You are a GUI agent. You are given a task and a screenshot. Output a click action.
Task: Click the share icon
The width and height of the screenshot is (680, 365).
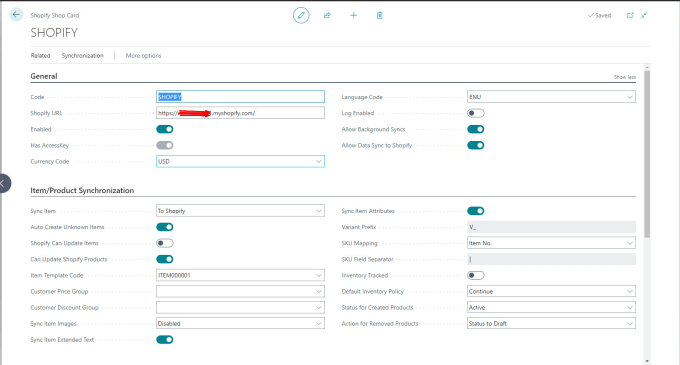coord(327,15)
